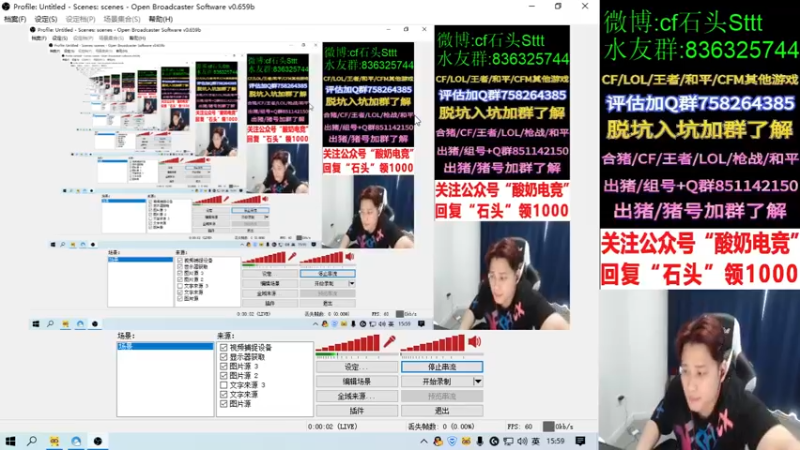This screenshot has width=800, height=450.
Task: Open blue shield icon in system tray
Action: point(452,441)
